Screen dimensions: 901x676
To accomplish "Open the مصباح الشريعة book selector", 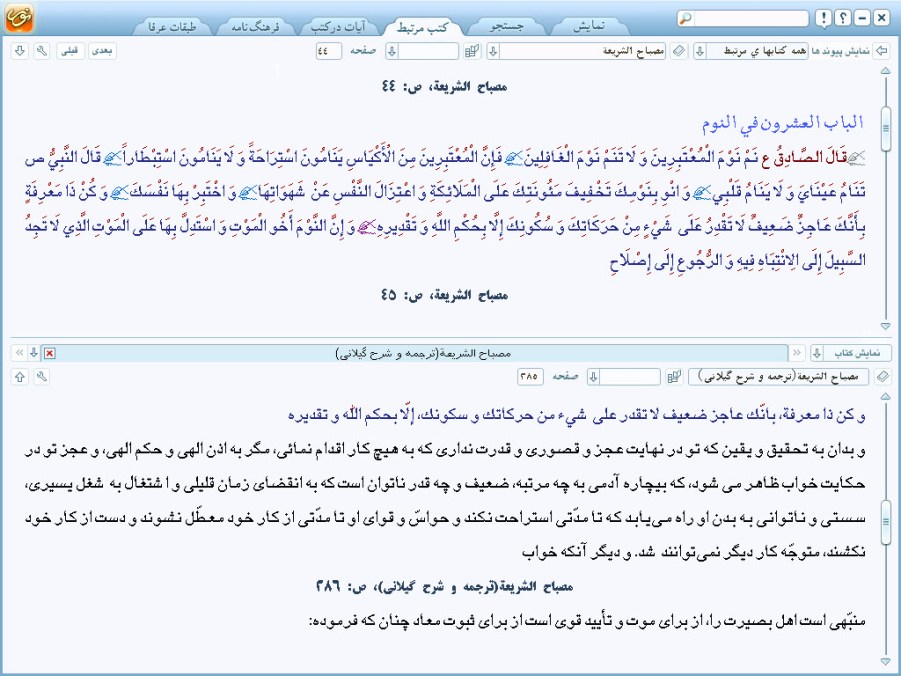I will (583, 51).
